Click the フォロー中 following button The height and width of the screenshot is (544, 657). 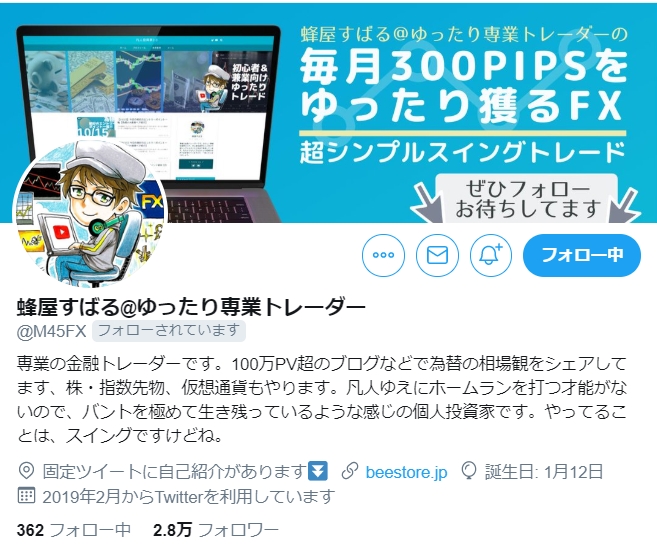[x=582, y=255]
